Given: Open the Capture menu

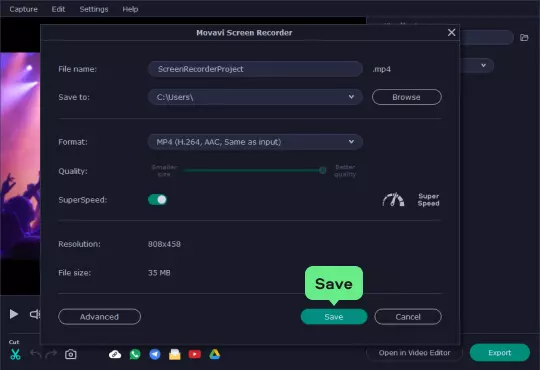Looking at the screenshot, I should pyautogui.click(x=23, y=9).
